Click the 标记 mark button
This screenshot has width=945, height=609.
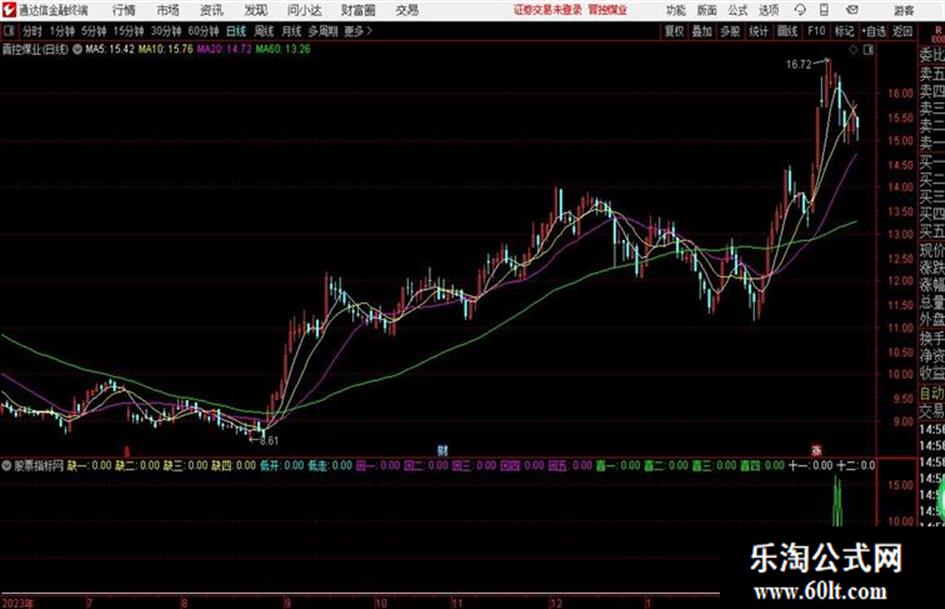(x=844, y=31)
